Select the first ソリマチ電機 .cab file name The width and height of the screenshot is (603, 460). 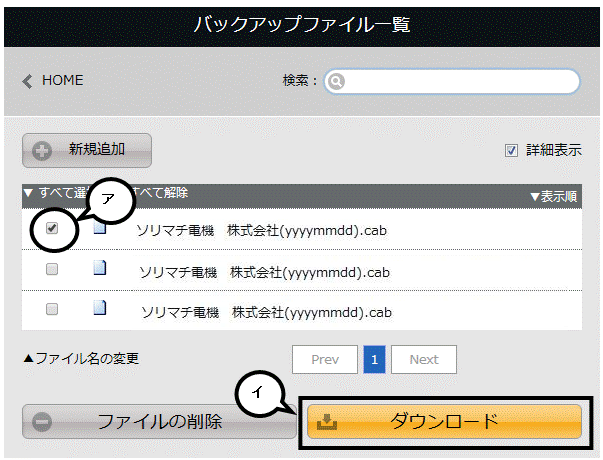pos(262,230)
